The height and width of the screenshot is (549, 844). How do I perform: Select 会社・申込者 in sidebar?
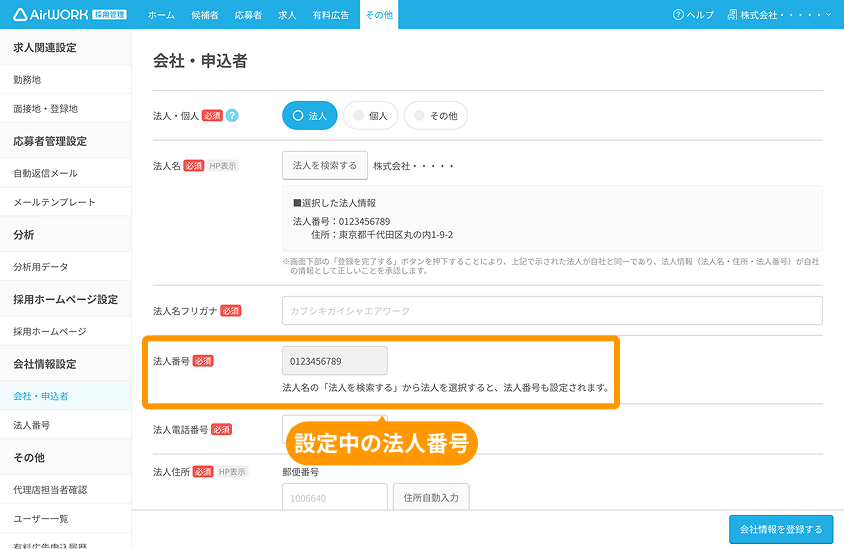66,396
